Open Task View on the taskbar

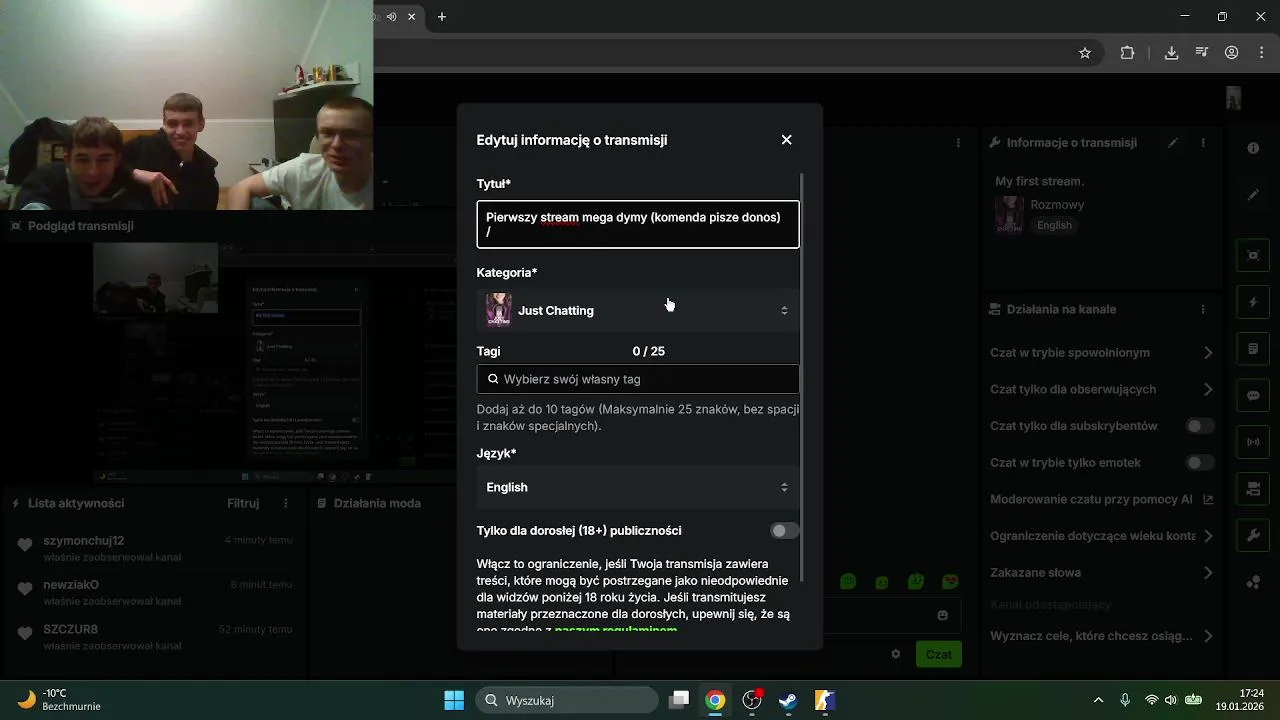(x=679, y=700)
